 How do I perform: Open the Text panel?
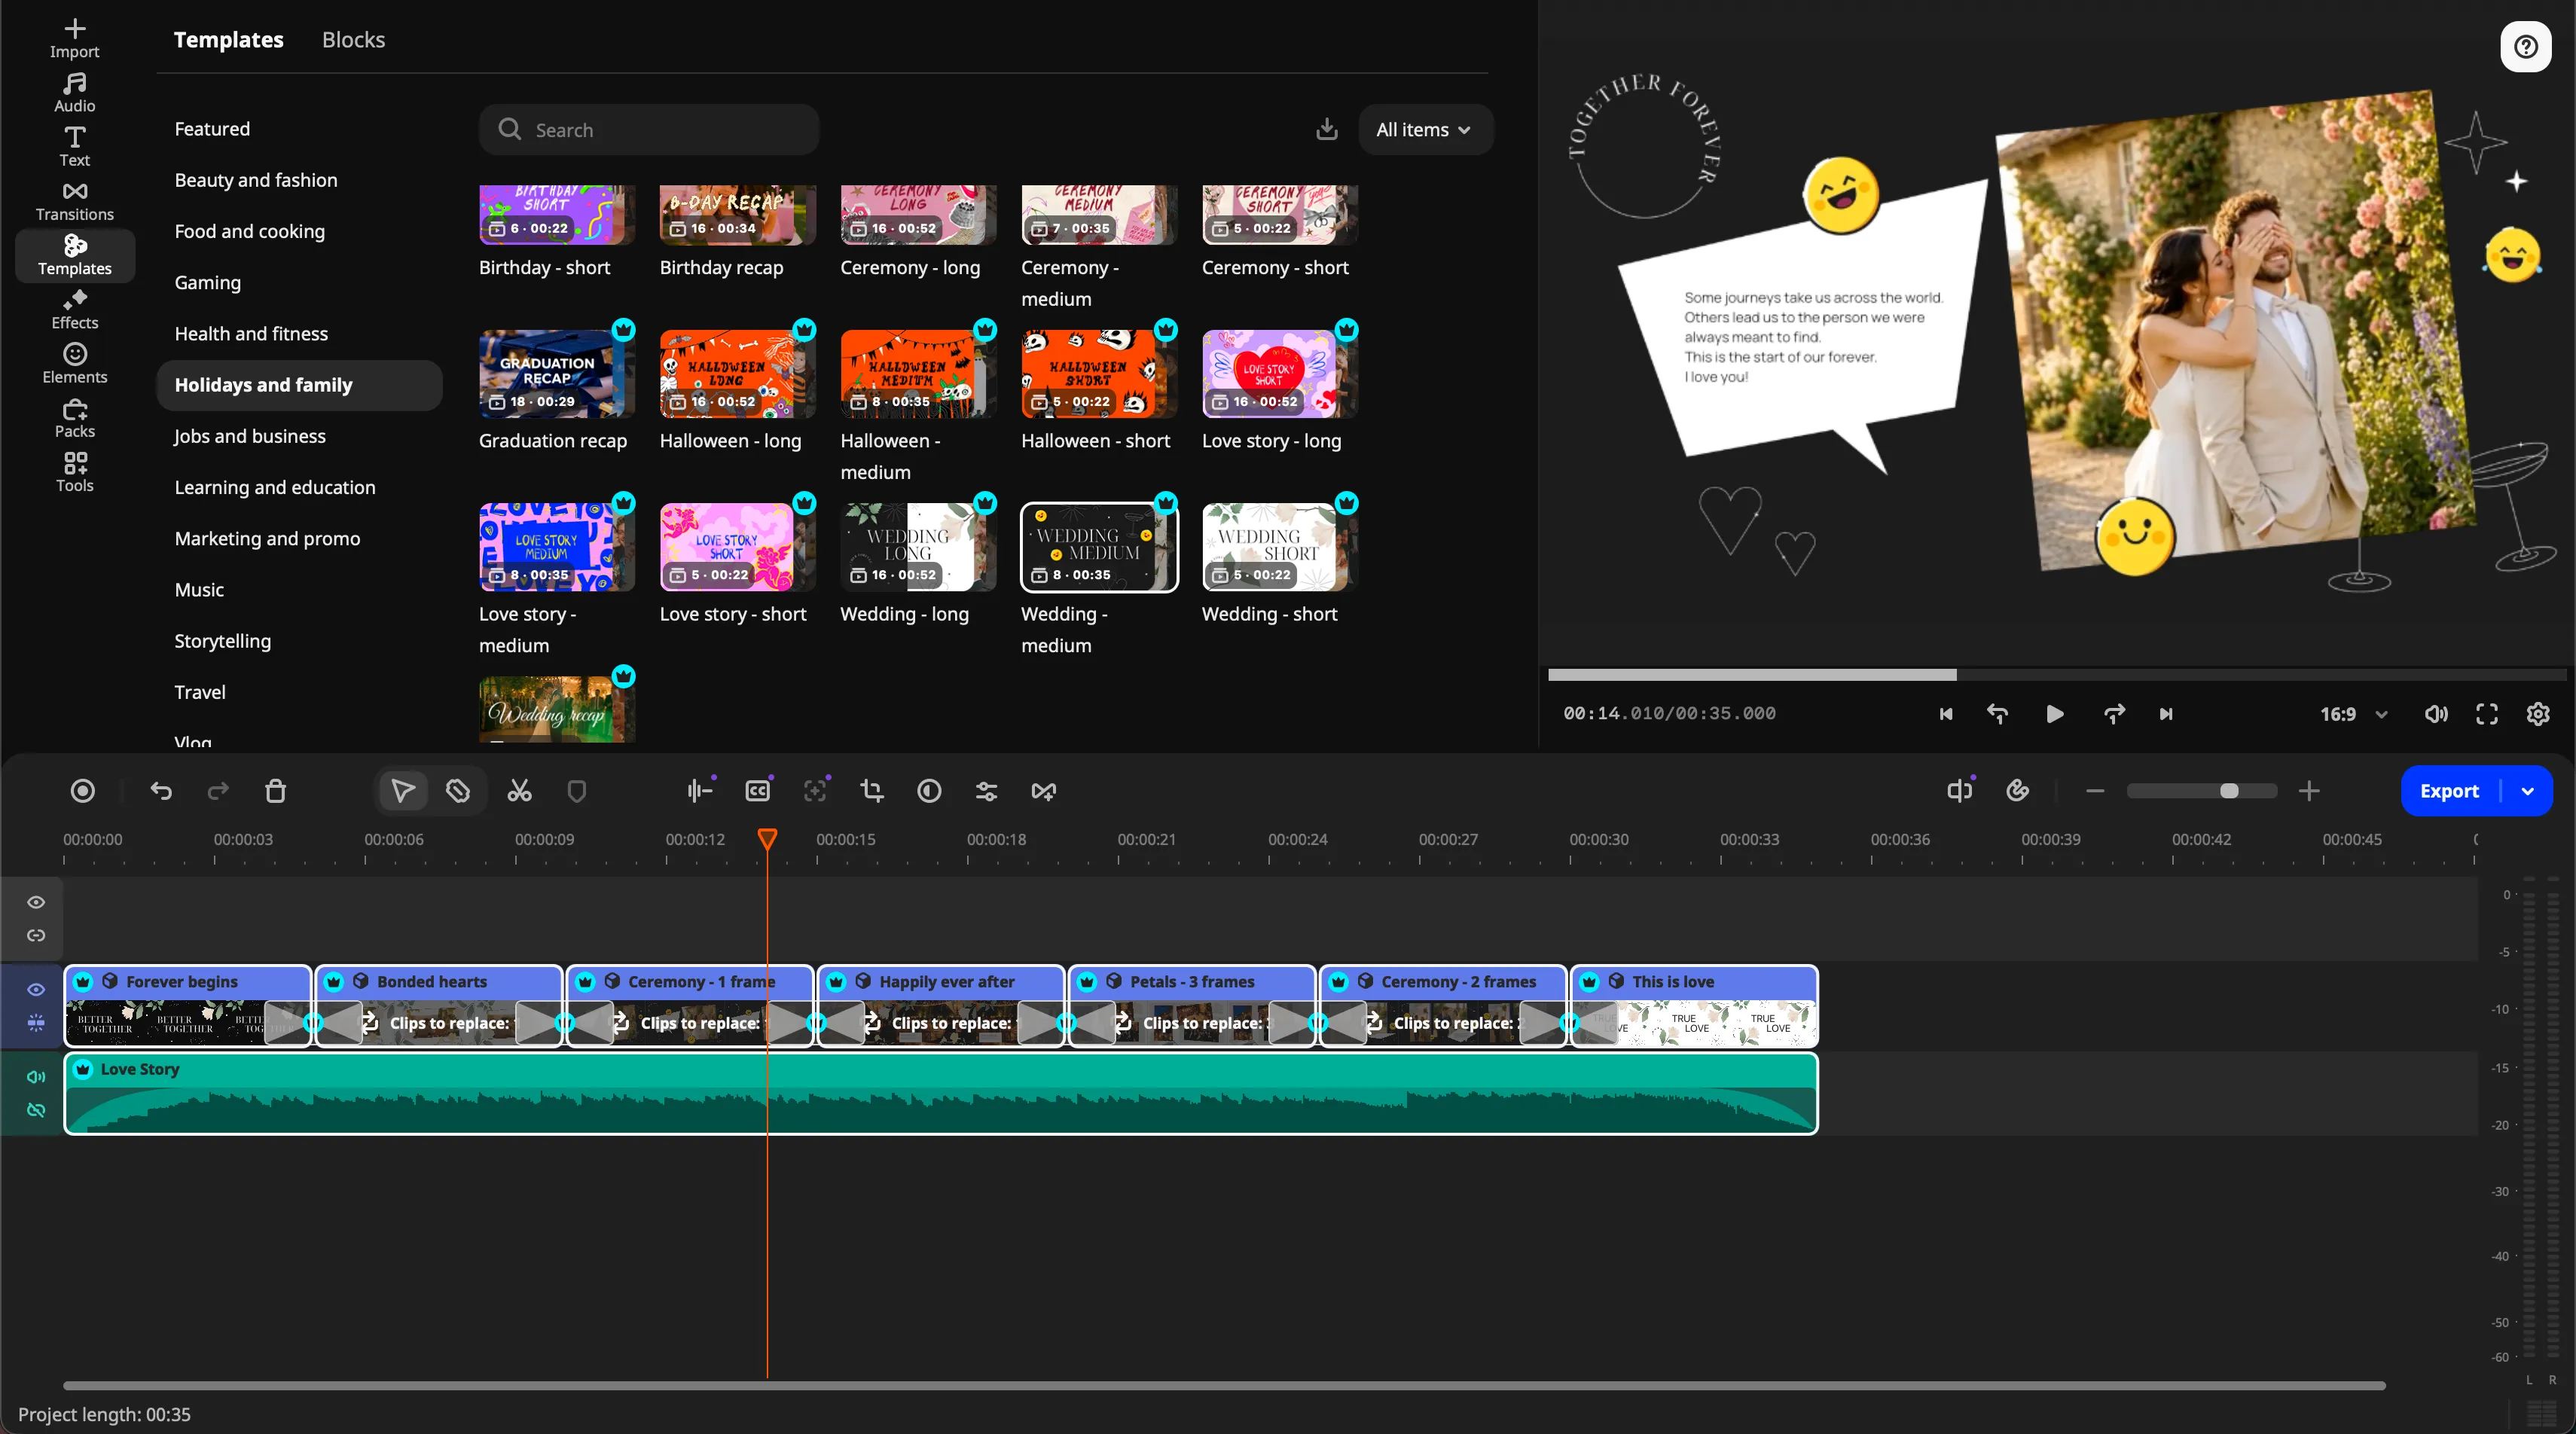pyautogui.click(x=74, y=147)
